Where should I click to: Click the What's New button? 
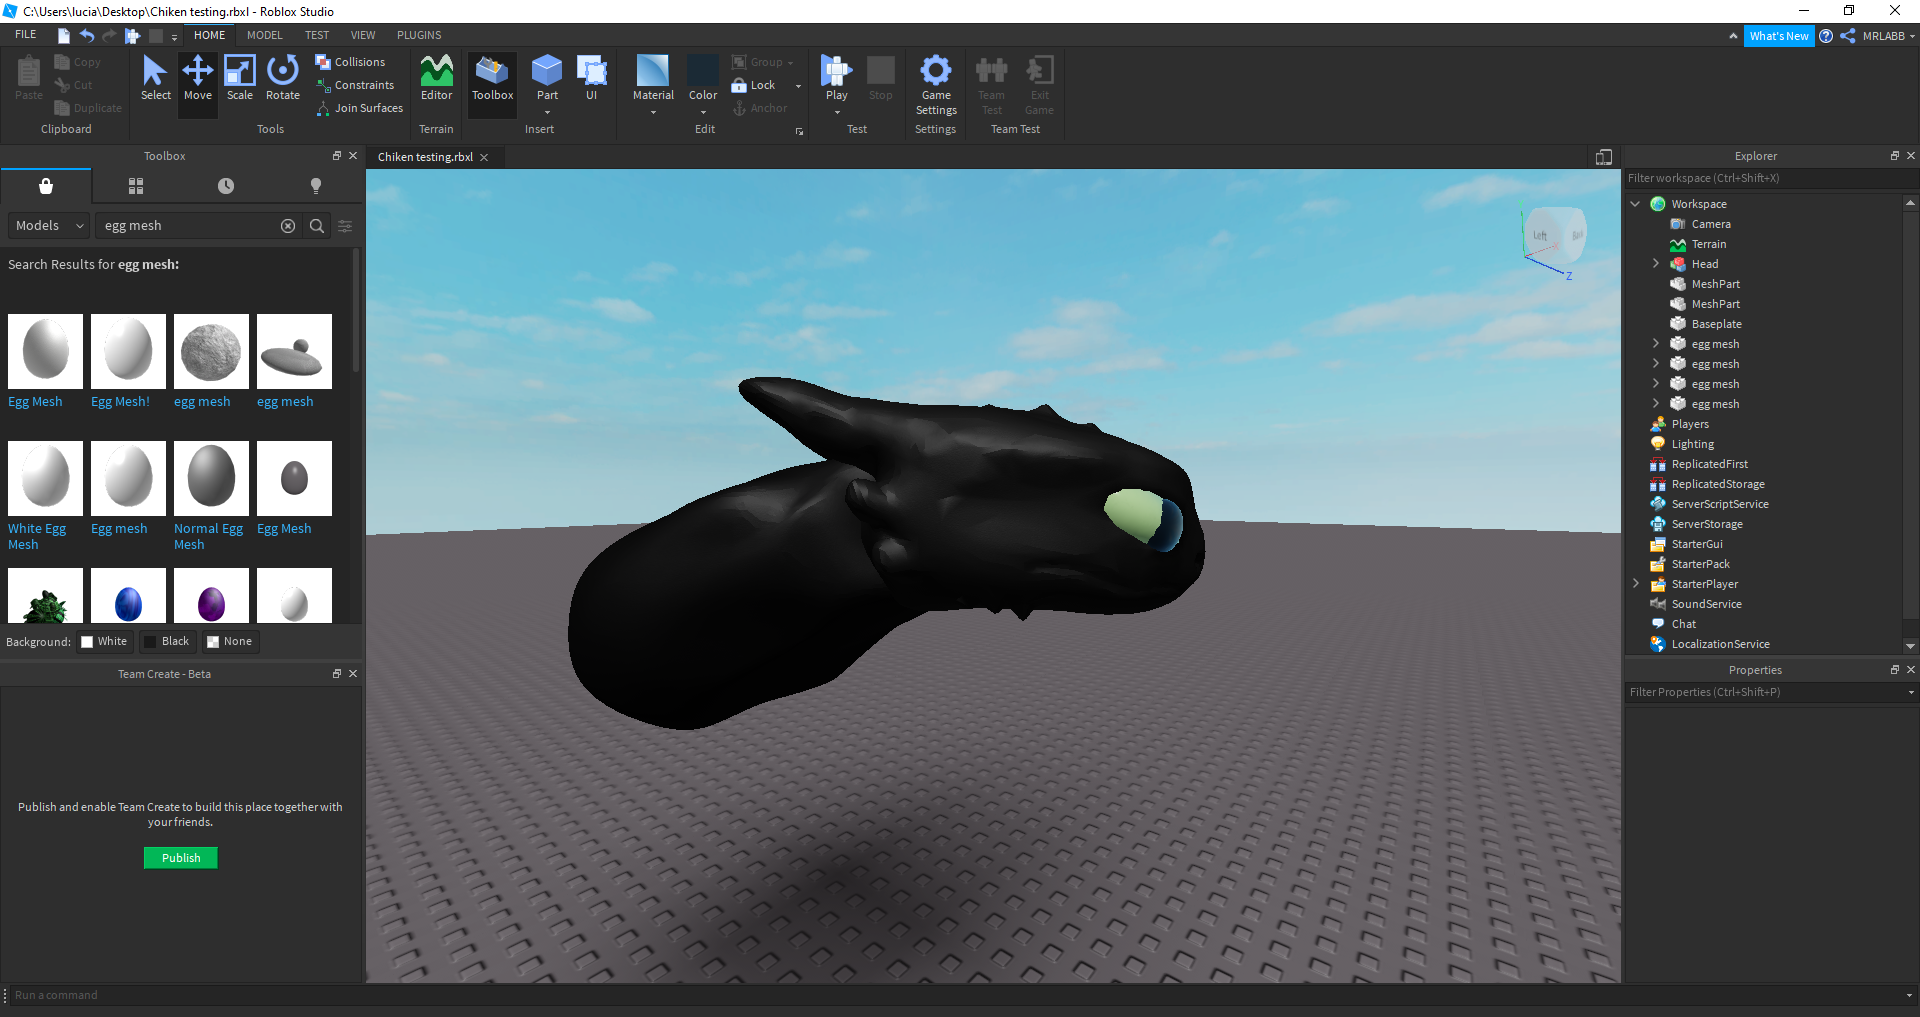[x=1779, y=36]
